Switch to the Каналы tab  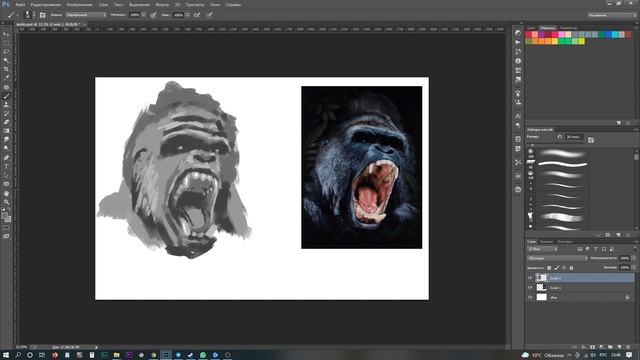click(546, 242)
